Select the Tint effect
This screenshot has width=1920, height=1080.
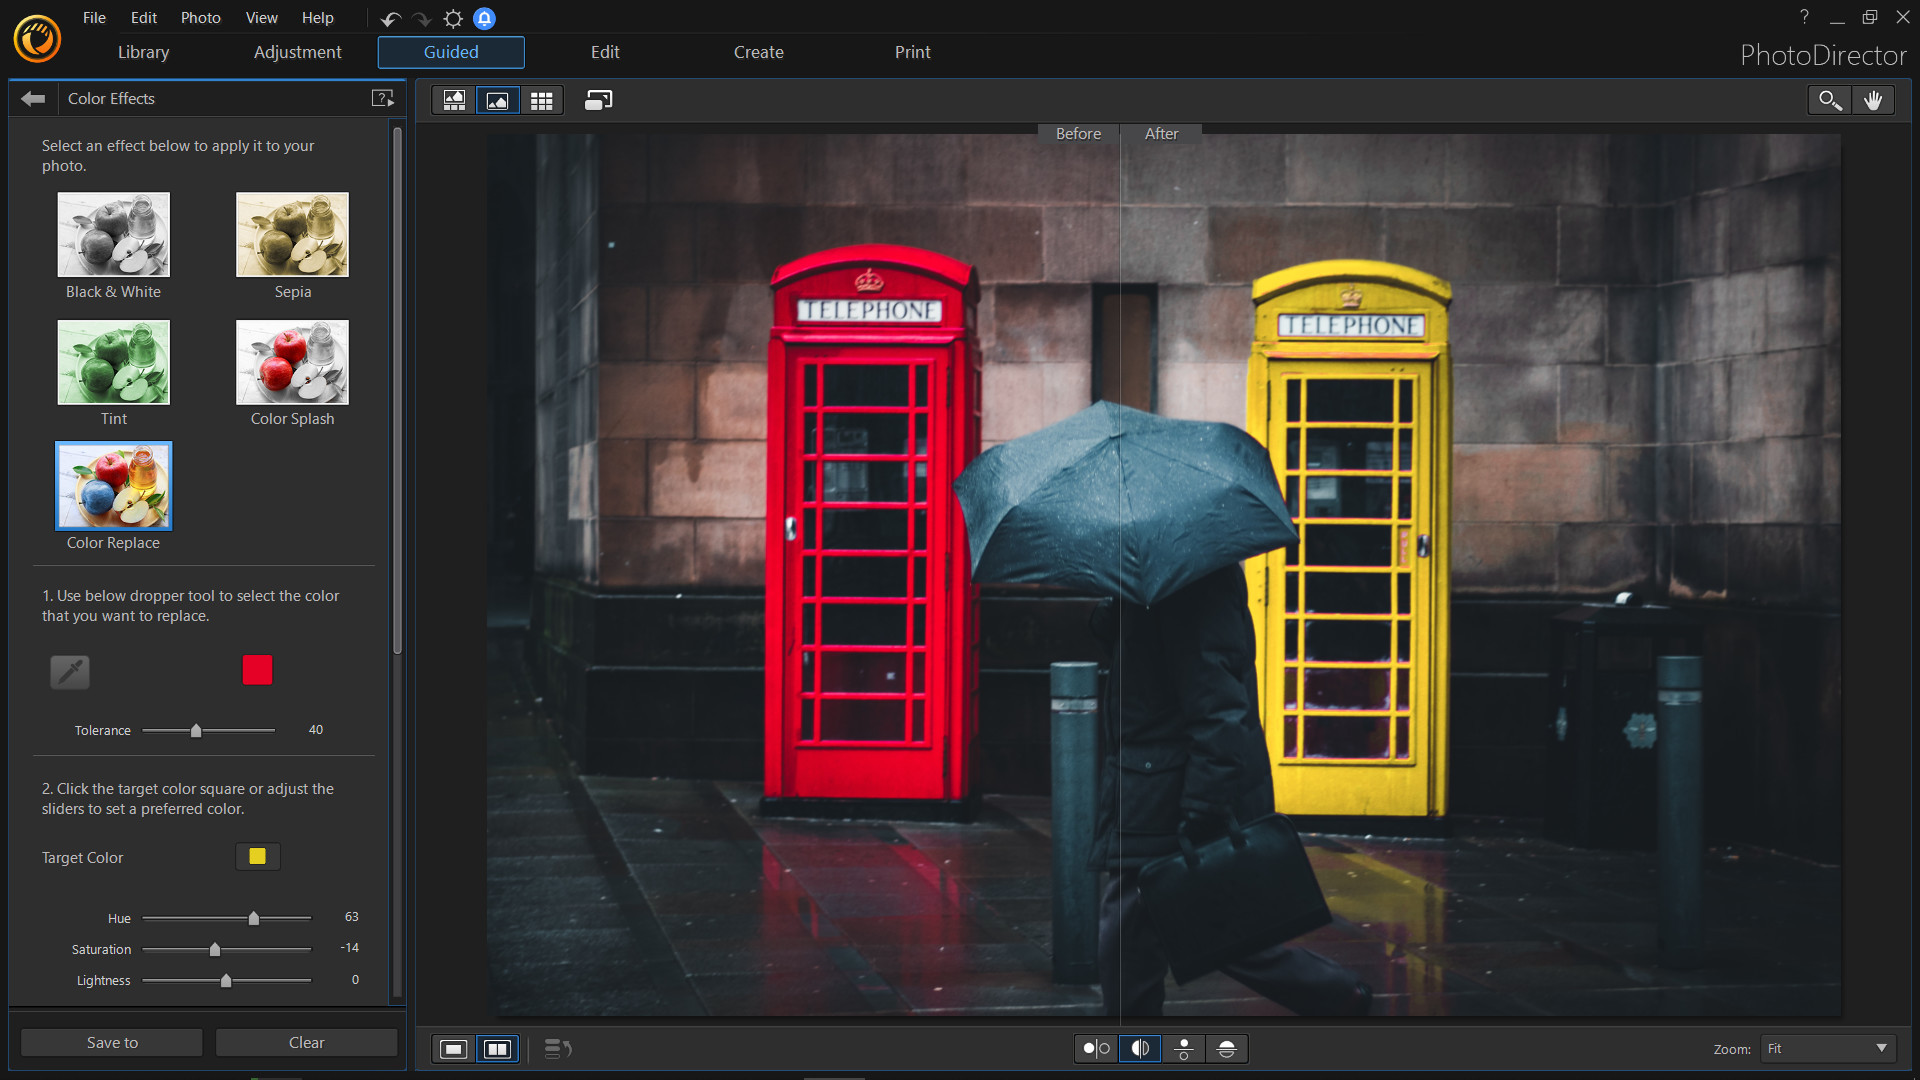pyautogui.click(x=113, y=362)
